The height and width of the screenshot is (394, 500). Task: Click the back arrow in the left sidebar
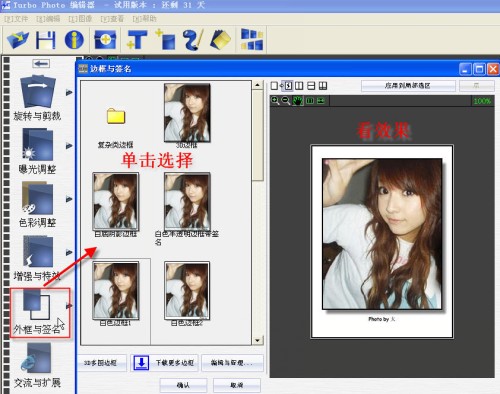coord(41,63)
